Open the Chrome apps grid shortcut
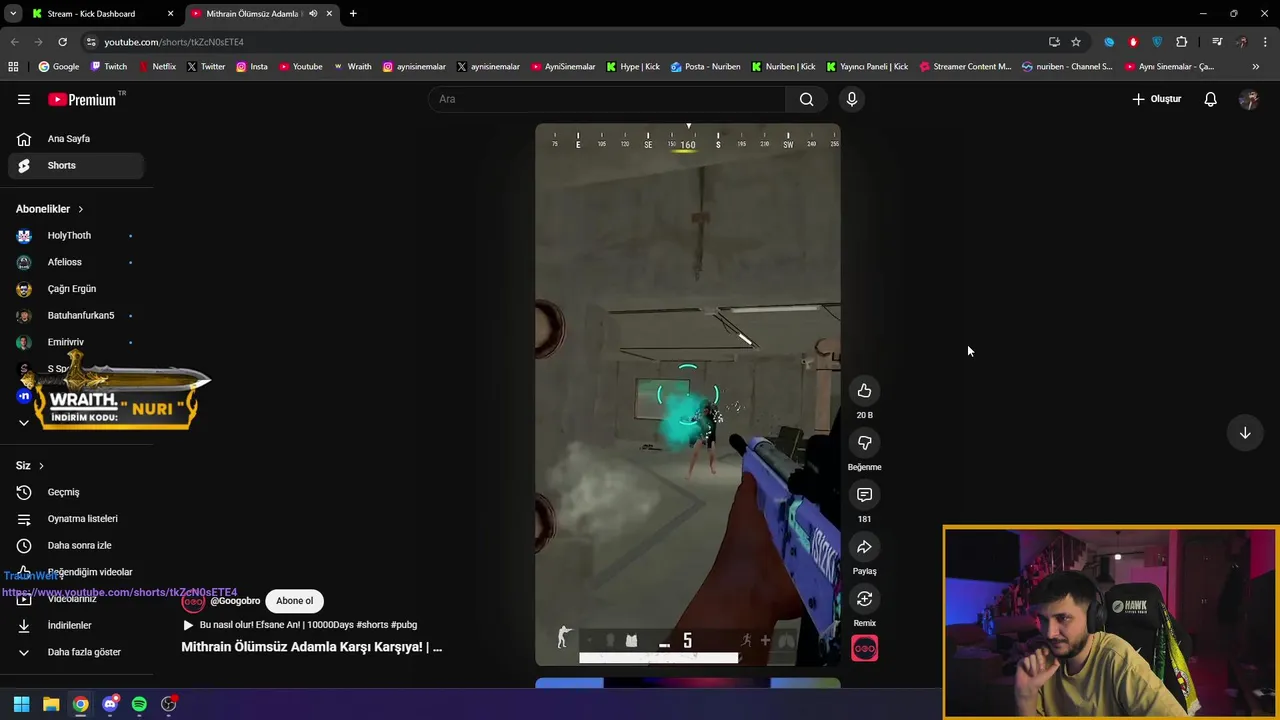The height and width of the screenshot is (720, 1280). coord(13,67)
